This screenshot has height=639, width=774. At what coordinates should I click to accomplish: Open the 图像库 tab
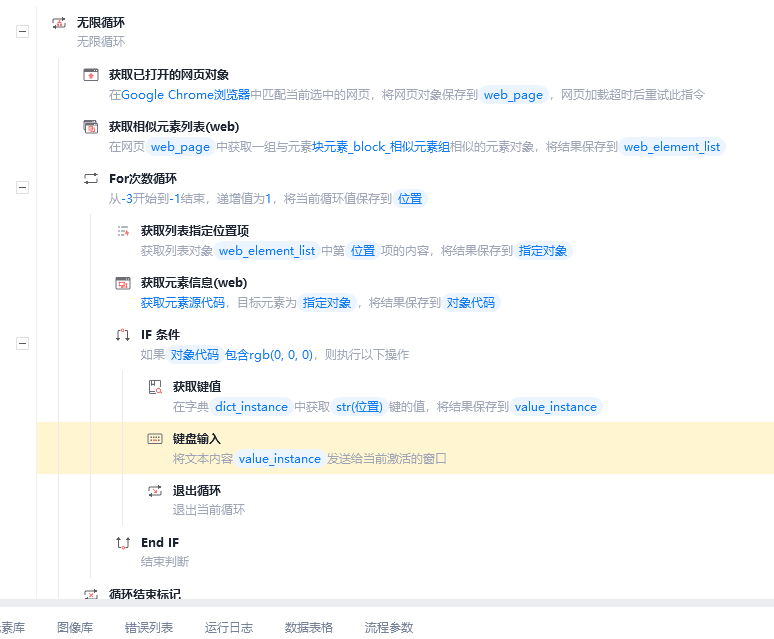click(75, 628)
